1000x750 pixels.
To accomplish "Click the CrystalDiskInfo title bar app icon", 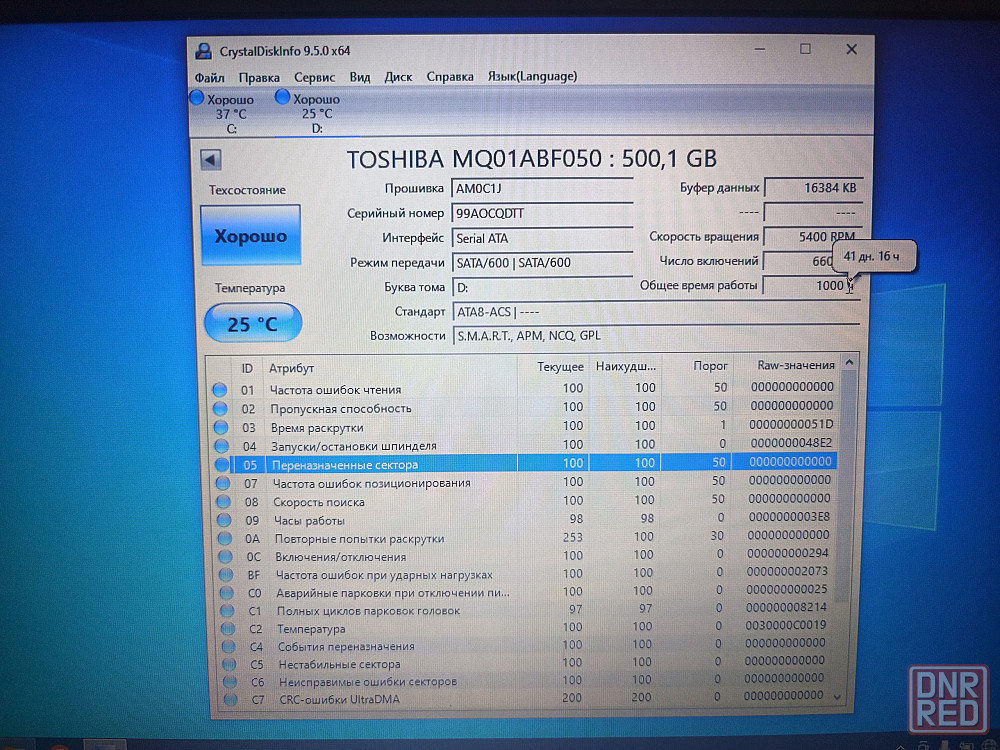I will (203, 51).
